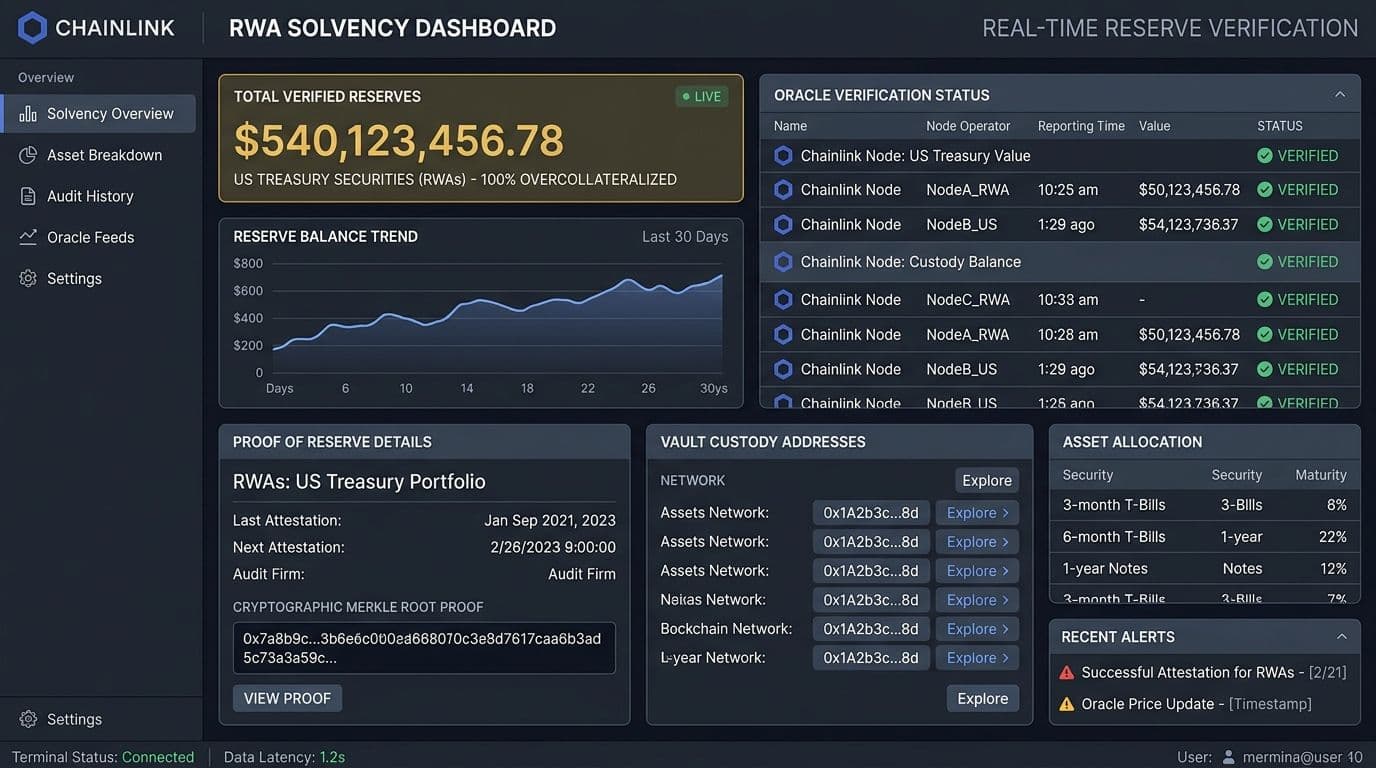The width and height of the screenshot is (1376, 768).
Task: Open the Solvency Overview section
Action: click(x=98, y=114)
